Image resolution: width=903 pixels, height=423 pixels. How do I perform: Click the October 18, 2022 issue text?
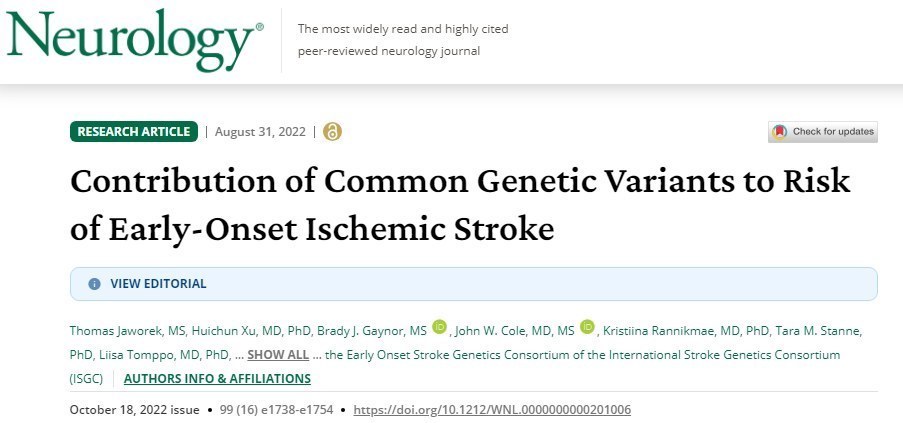135,410
